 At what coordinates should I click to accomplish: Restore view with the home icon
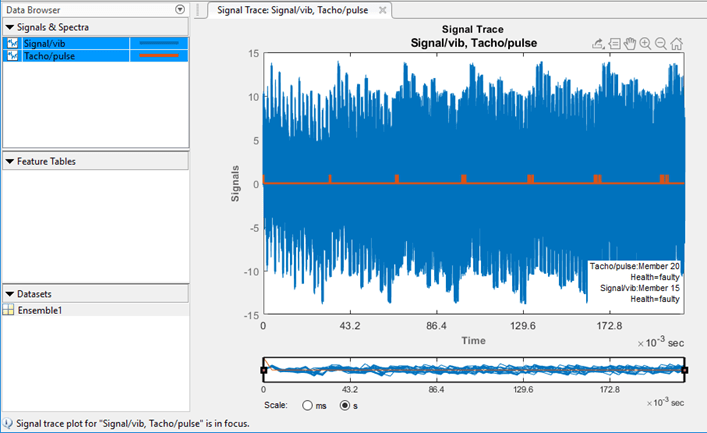[676, 44]
